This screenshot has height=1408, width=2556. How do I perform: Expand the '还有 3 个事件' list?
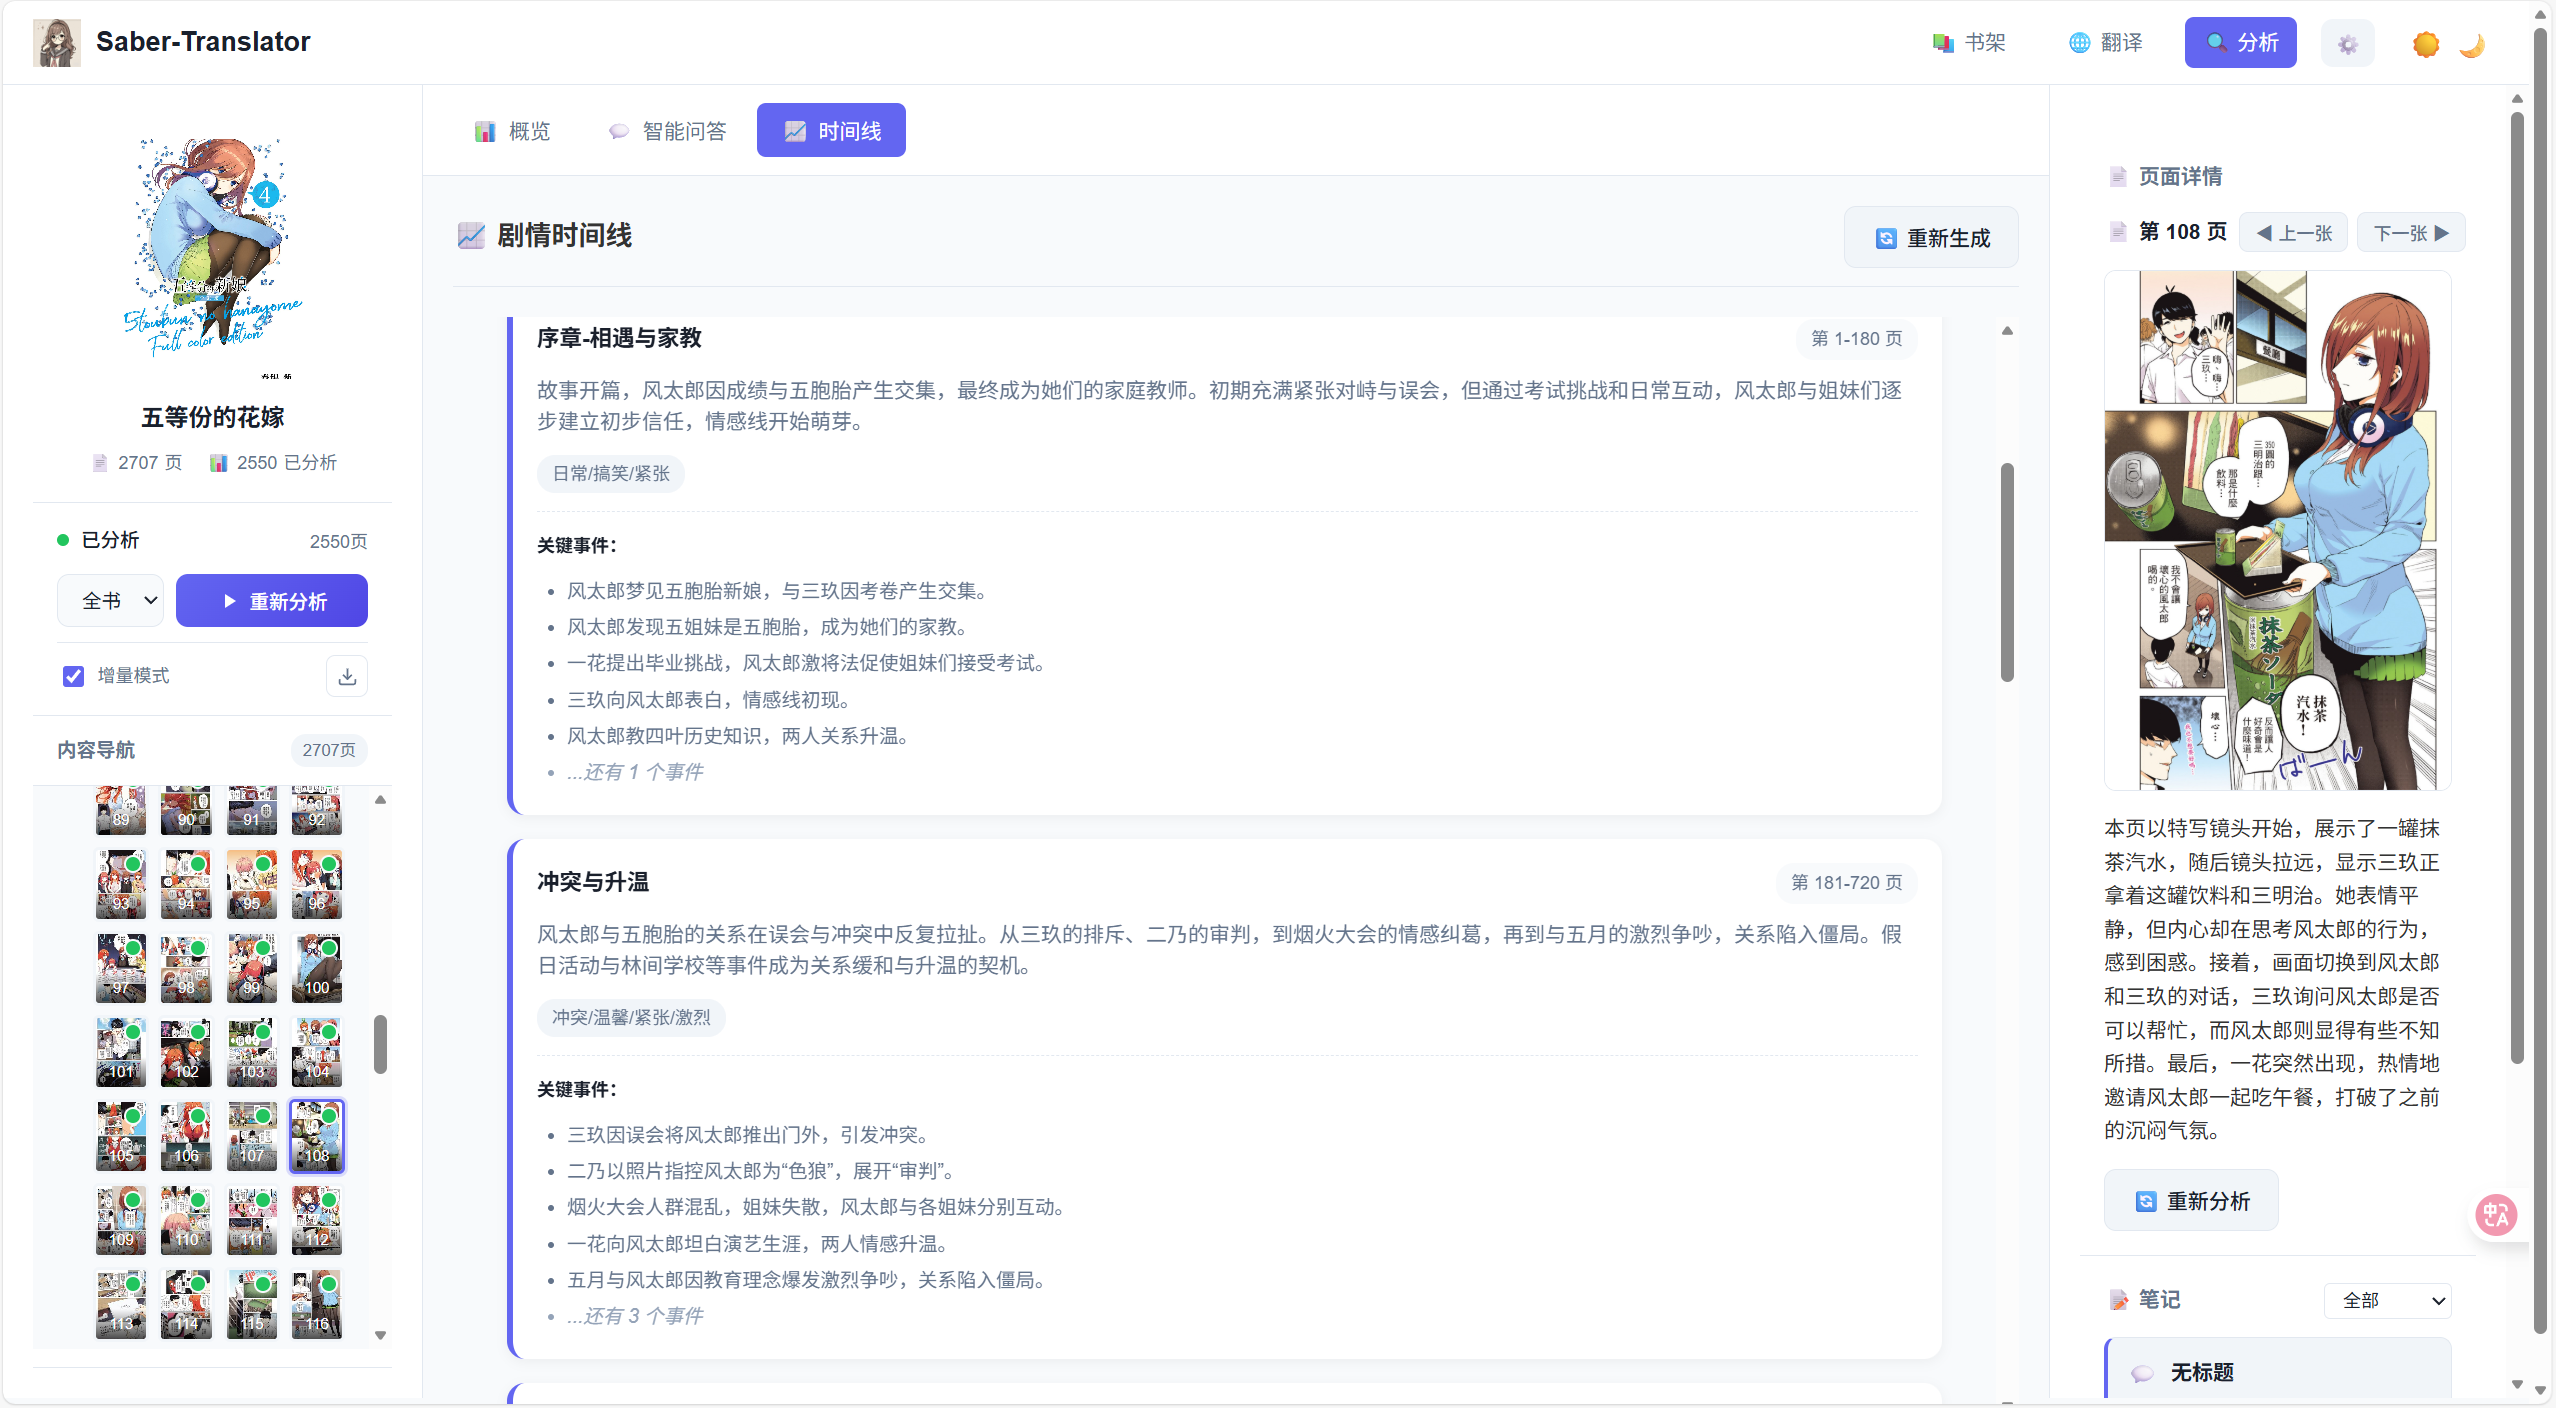[635, 1316]
